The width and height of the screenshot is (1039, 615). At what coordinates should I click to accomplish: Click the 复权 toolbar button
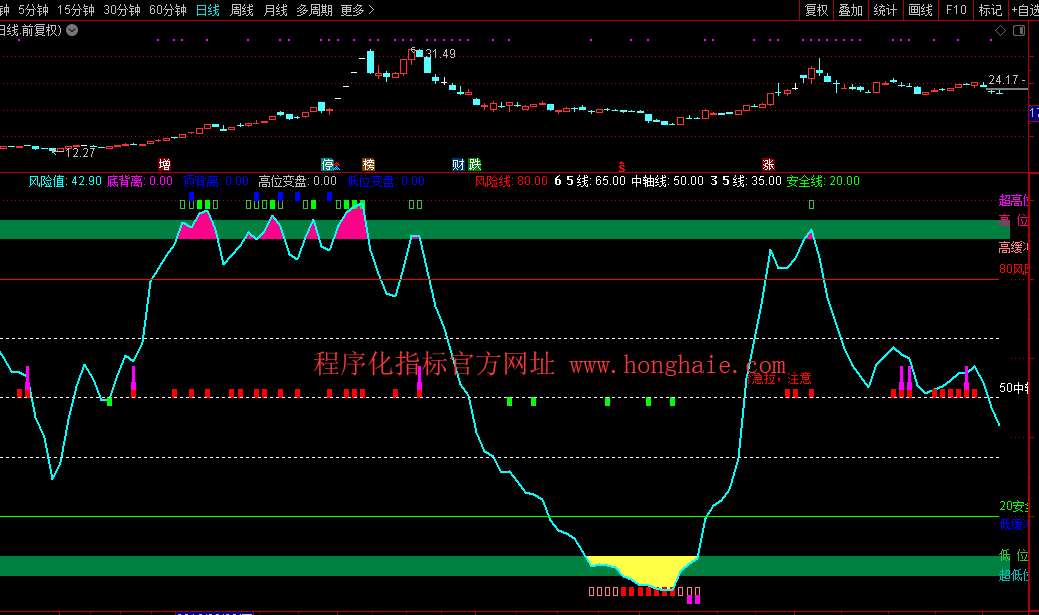coord(817,10)
